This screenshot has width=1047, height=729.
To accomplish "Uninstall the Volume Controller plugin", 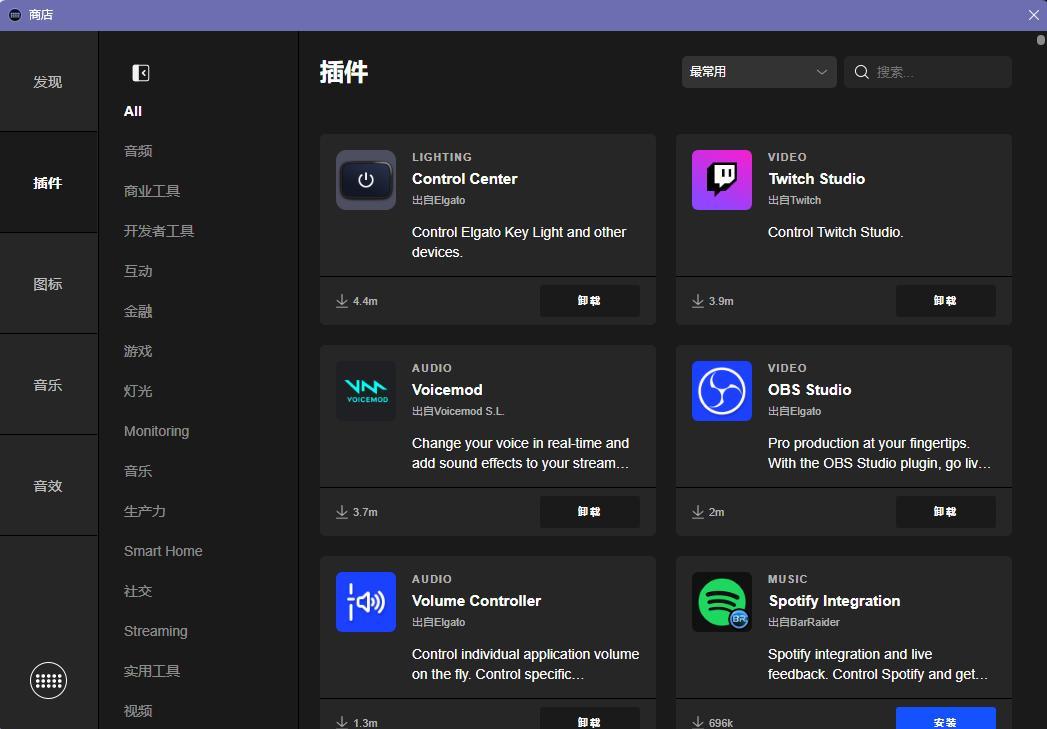I will (x=590, y=718).
